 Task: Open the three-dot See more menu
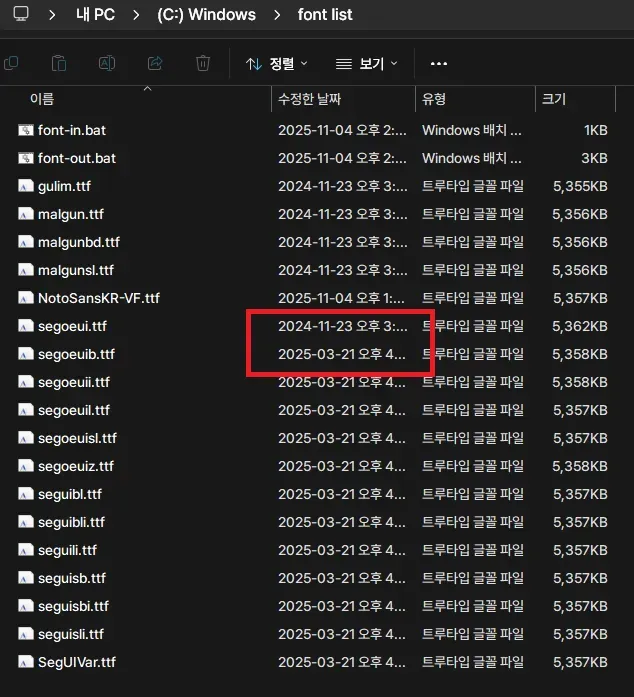pyautogui.click(x=438, y=63)
